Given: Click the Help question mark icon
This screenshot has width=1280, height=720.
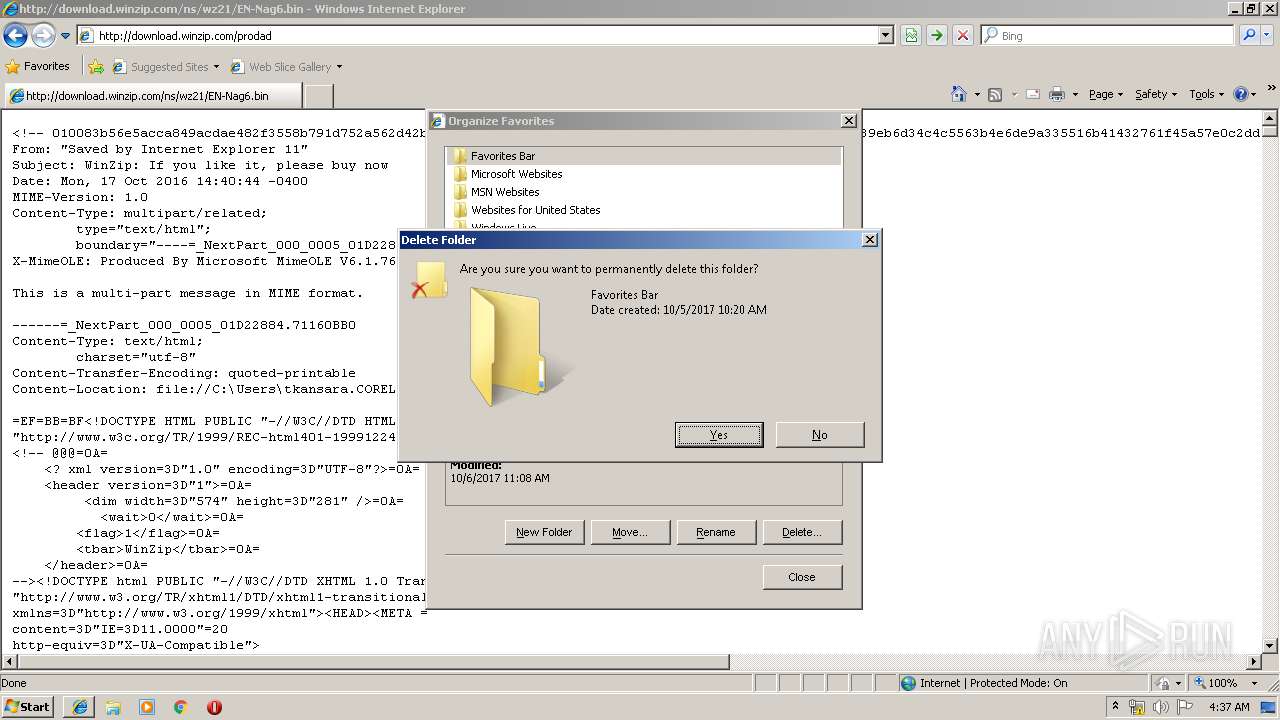Looking at the screenshot, I should (1241, 94).
